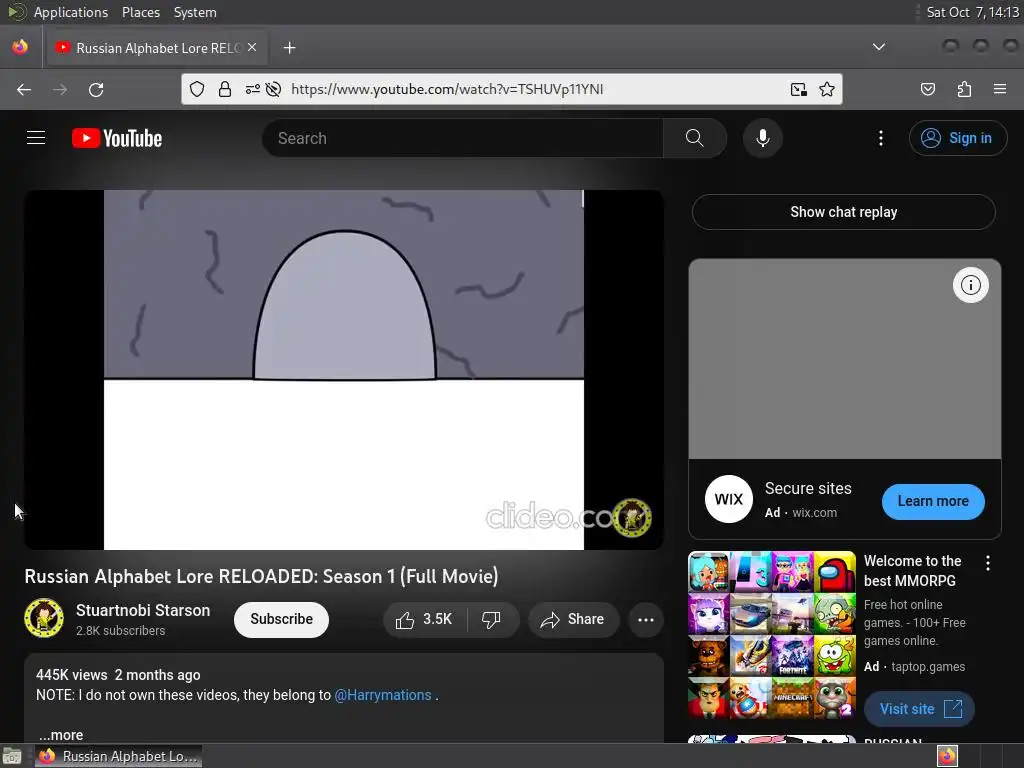Screen dimensions: 1024x768
Task: Open YouTube settings three-dot menu
Action: pos(880,138)
